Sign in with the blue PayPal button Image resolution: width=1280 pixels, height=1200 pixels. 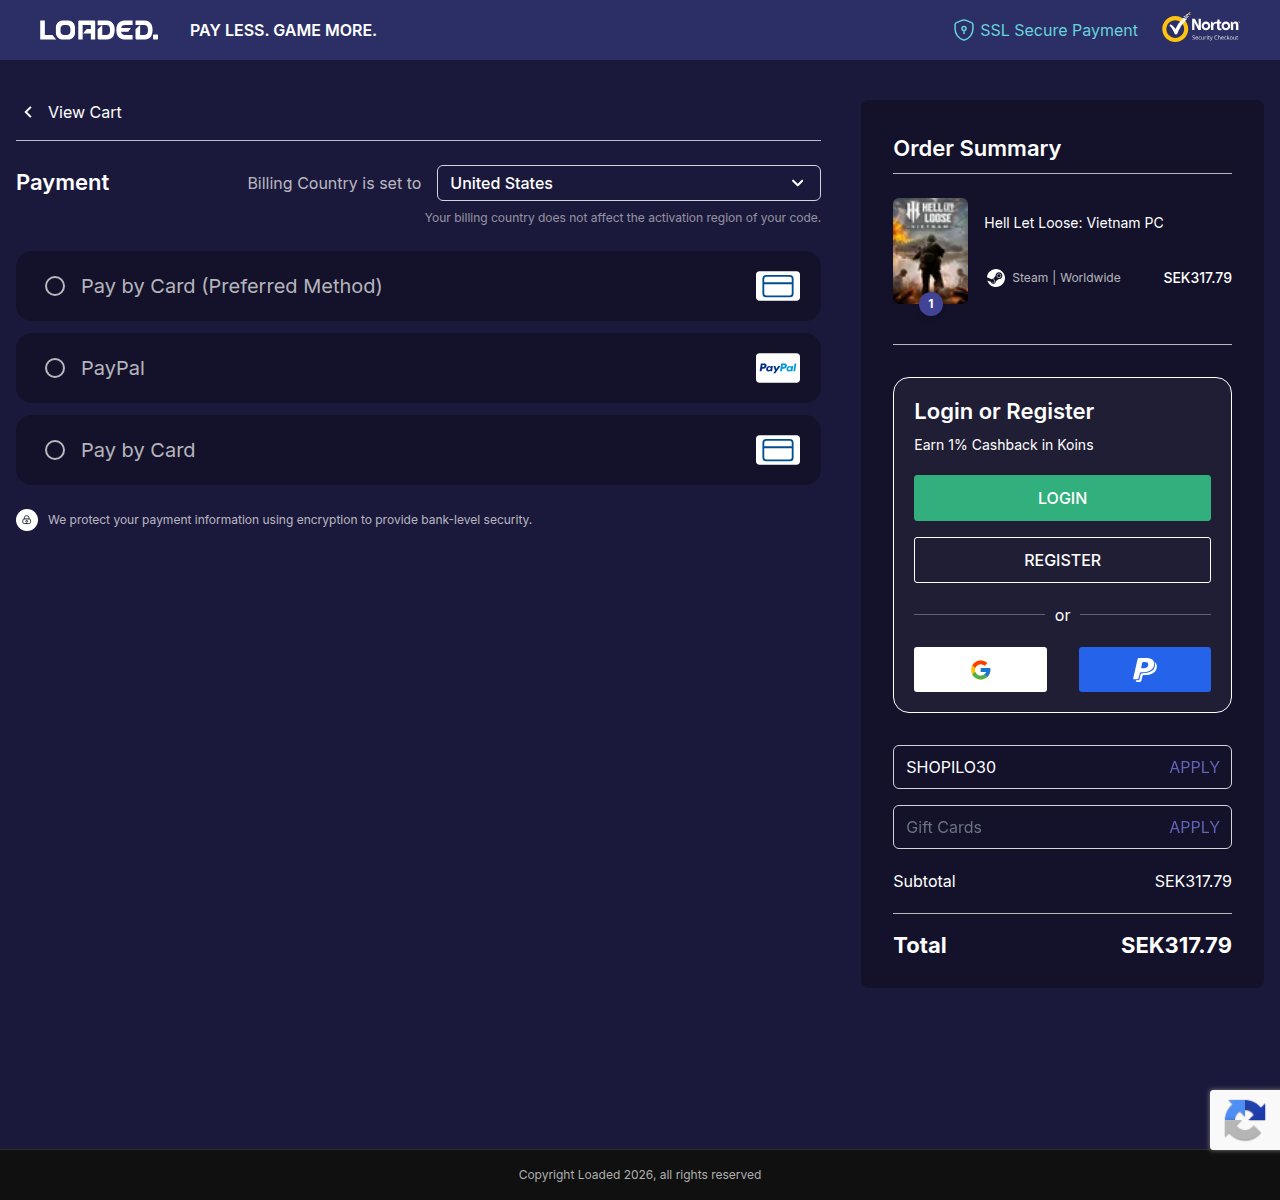(x=1145, y=669)
